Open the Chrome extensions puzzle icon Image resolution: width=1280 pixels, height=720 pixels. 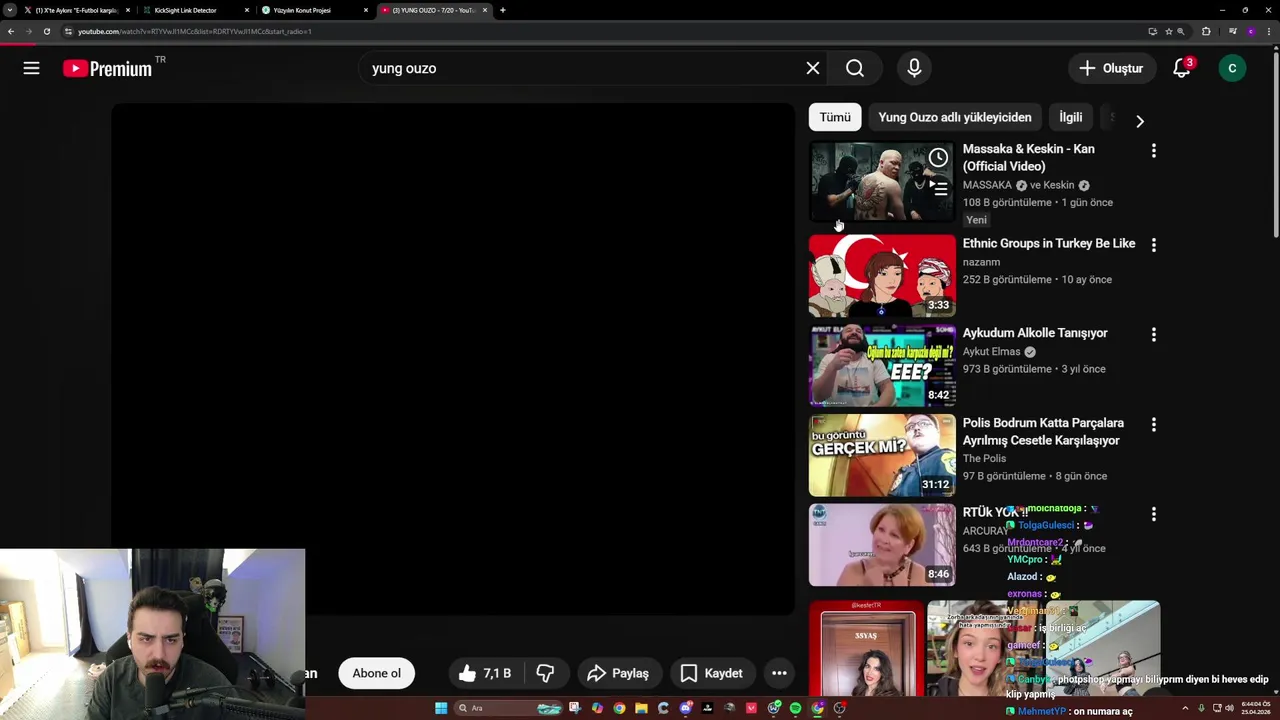1206,31
